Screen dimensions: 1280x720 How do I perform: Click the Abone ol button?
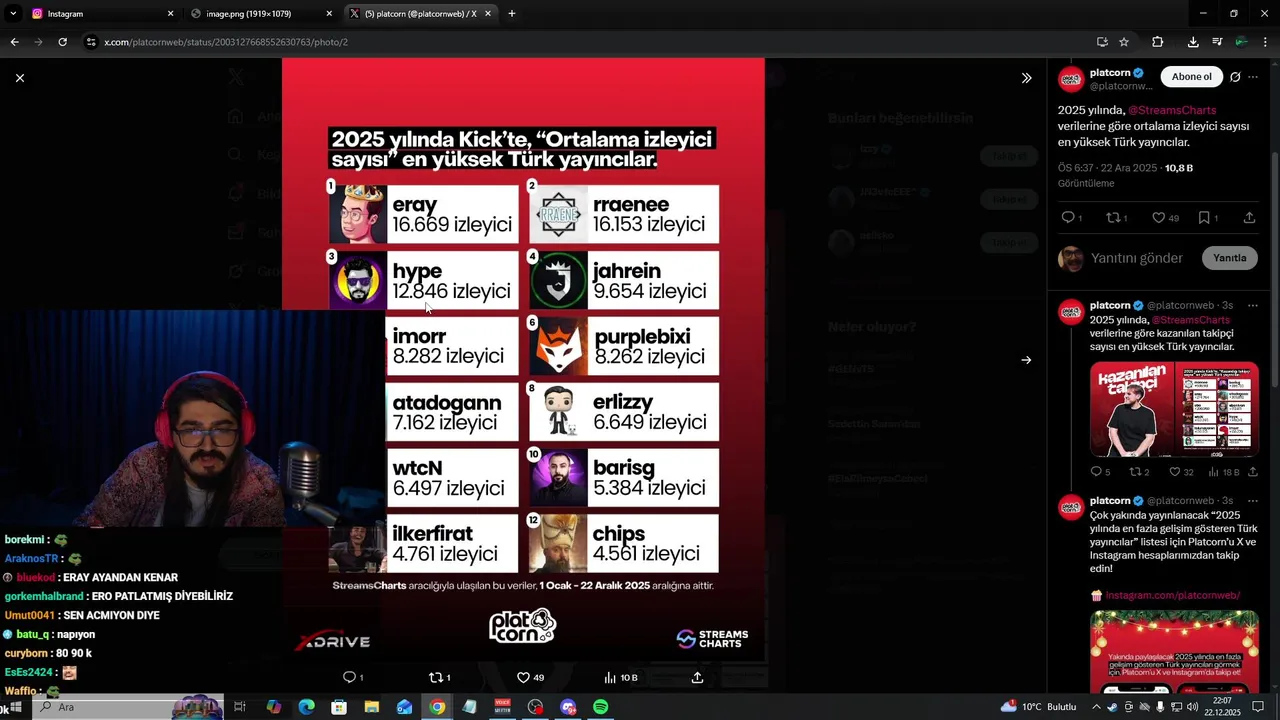pos(1191,77)
